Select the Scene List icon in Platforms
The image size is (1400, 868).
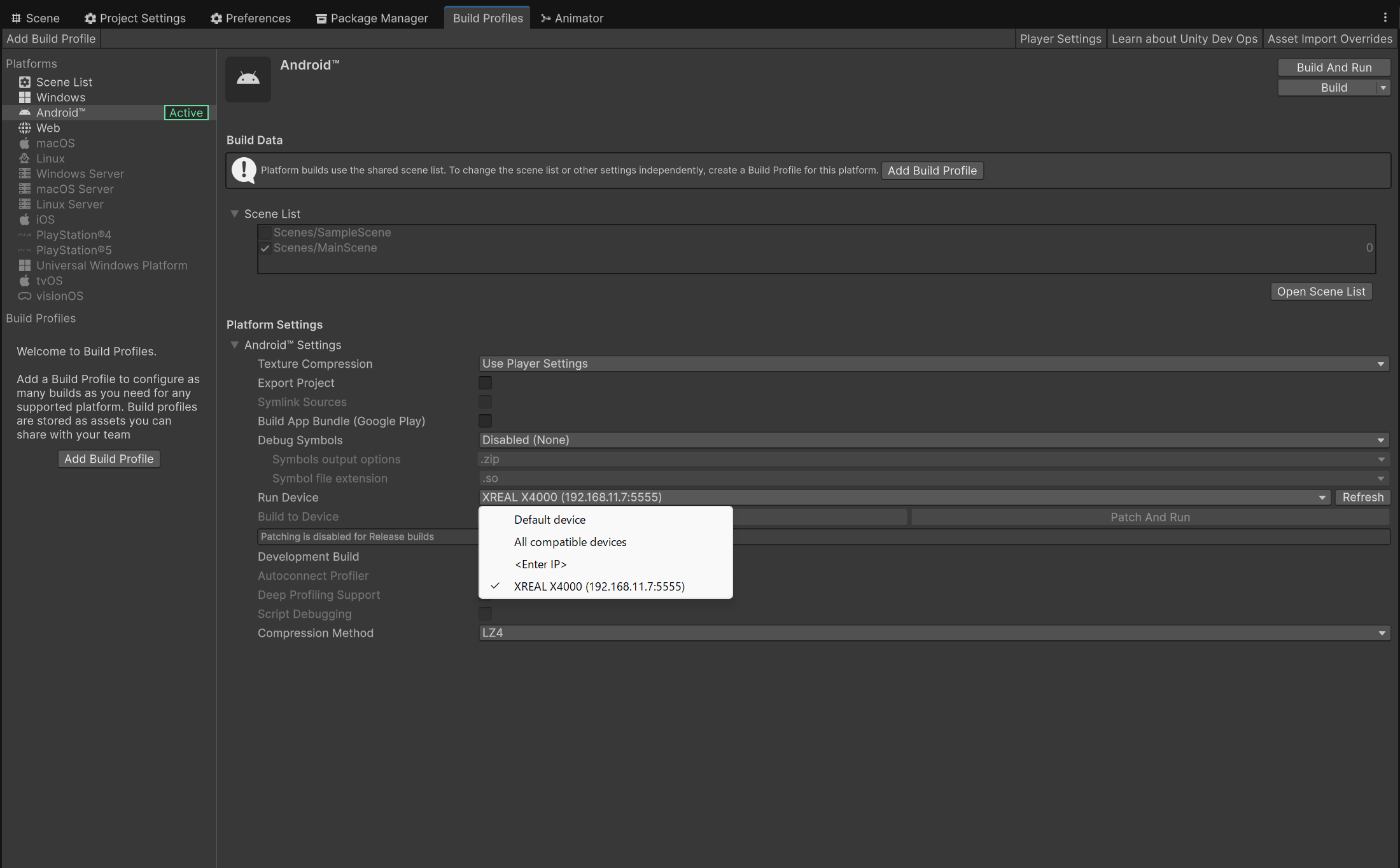click(25, 82)
